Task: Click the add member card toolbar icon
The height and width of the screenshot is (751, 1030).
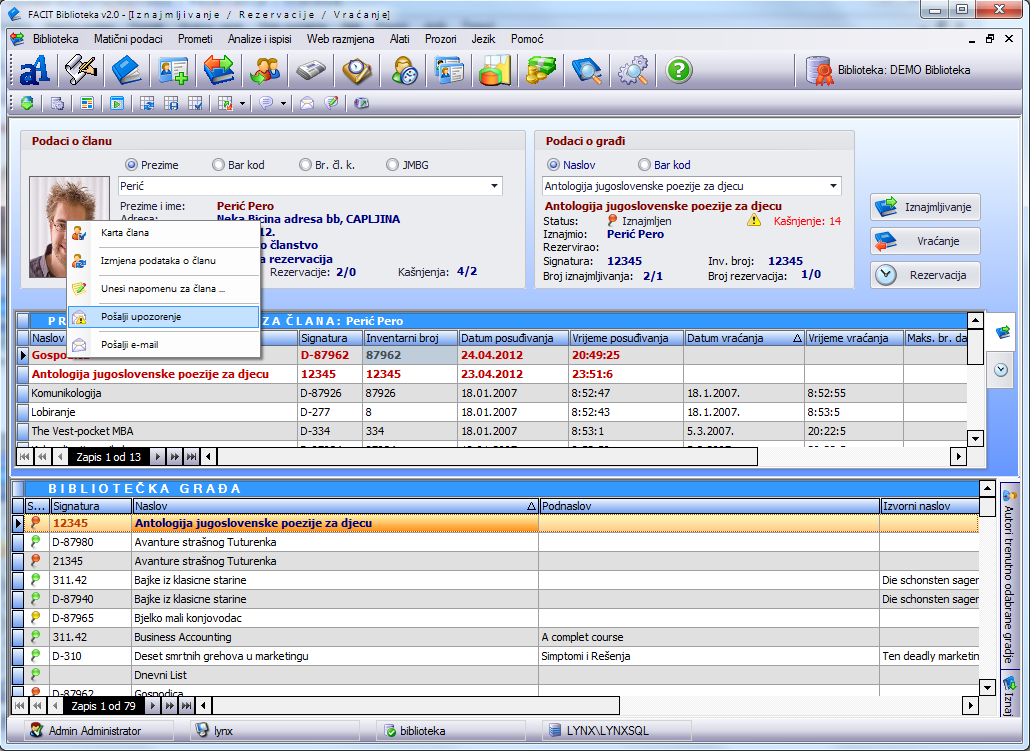Action: [173, 70]
